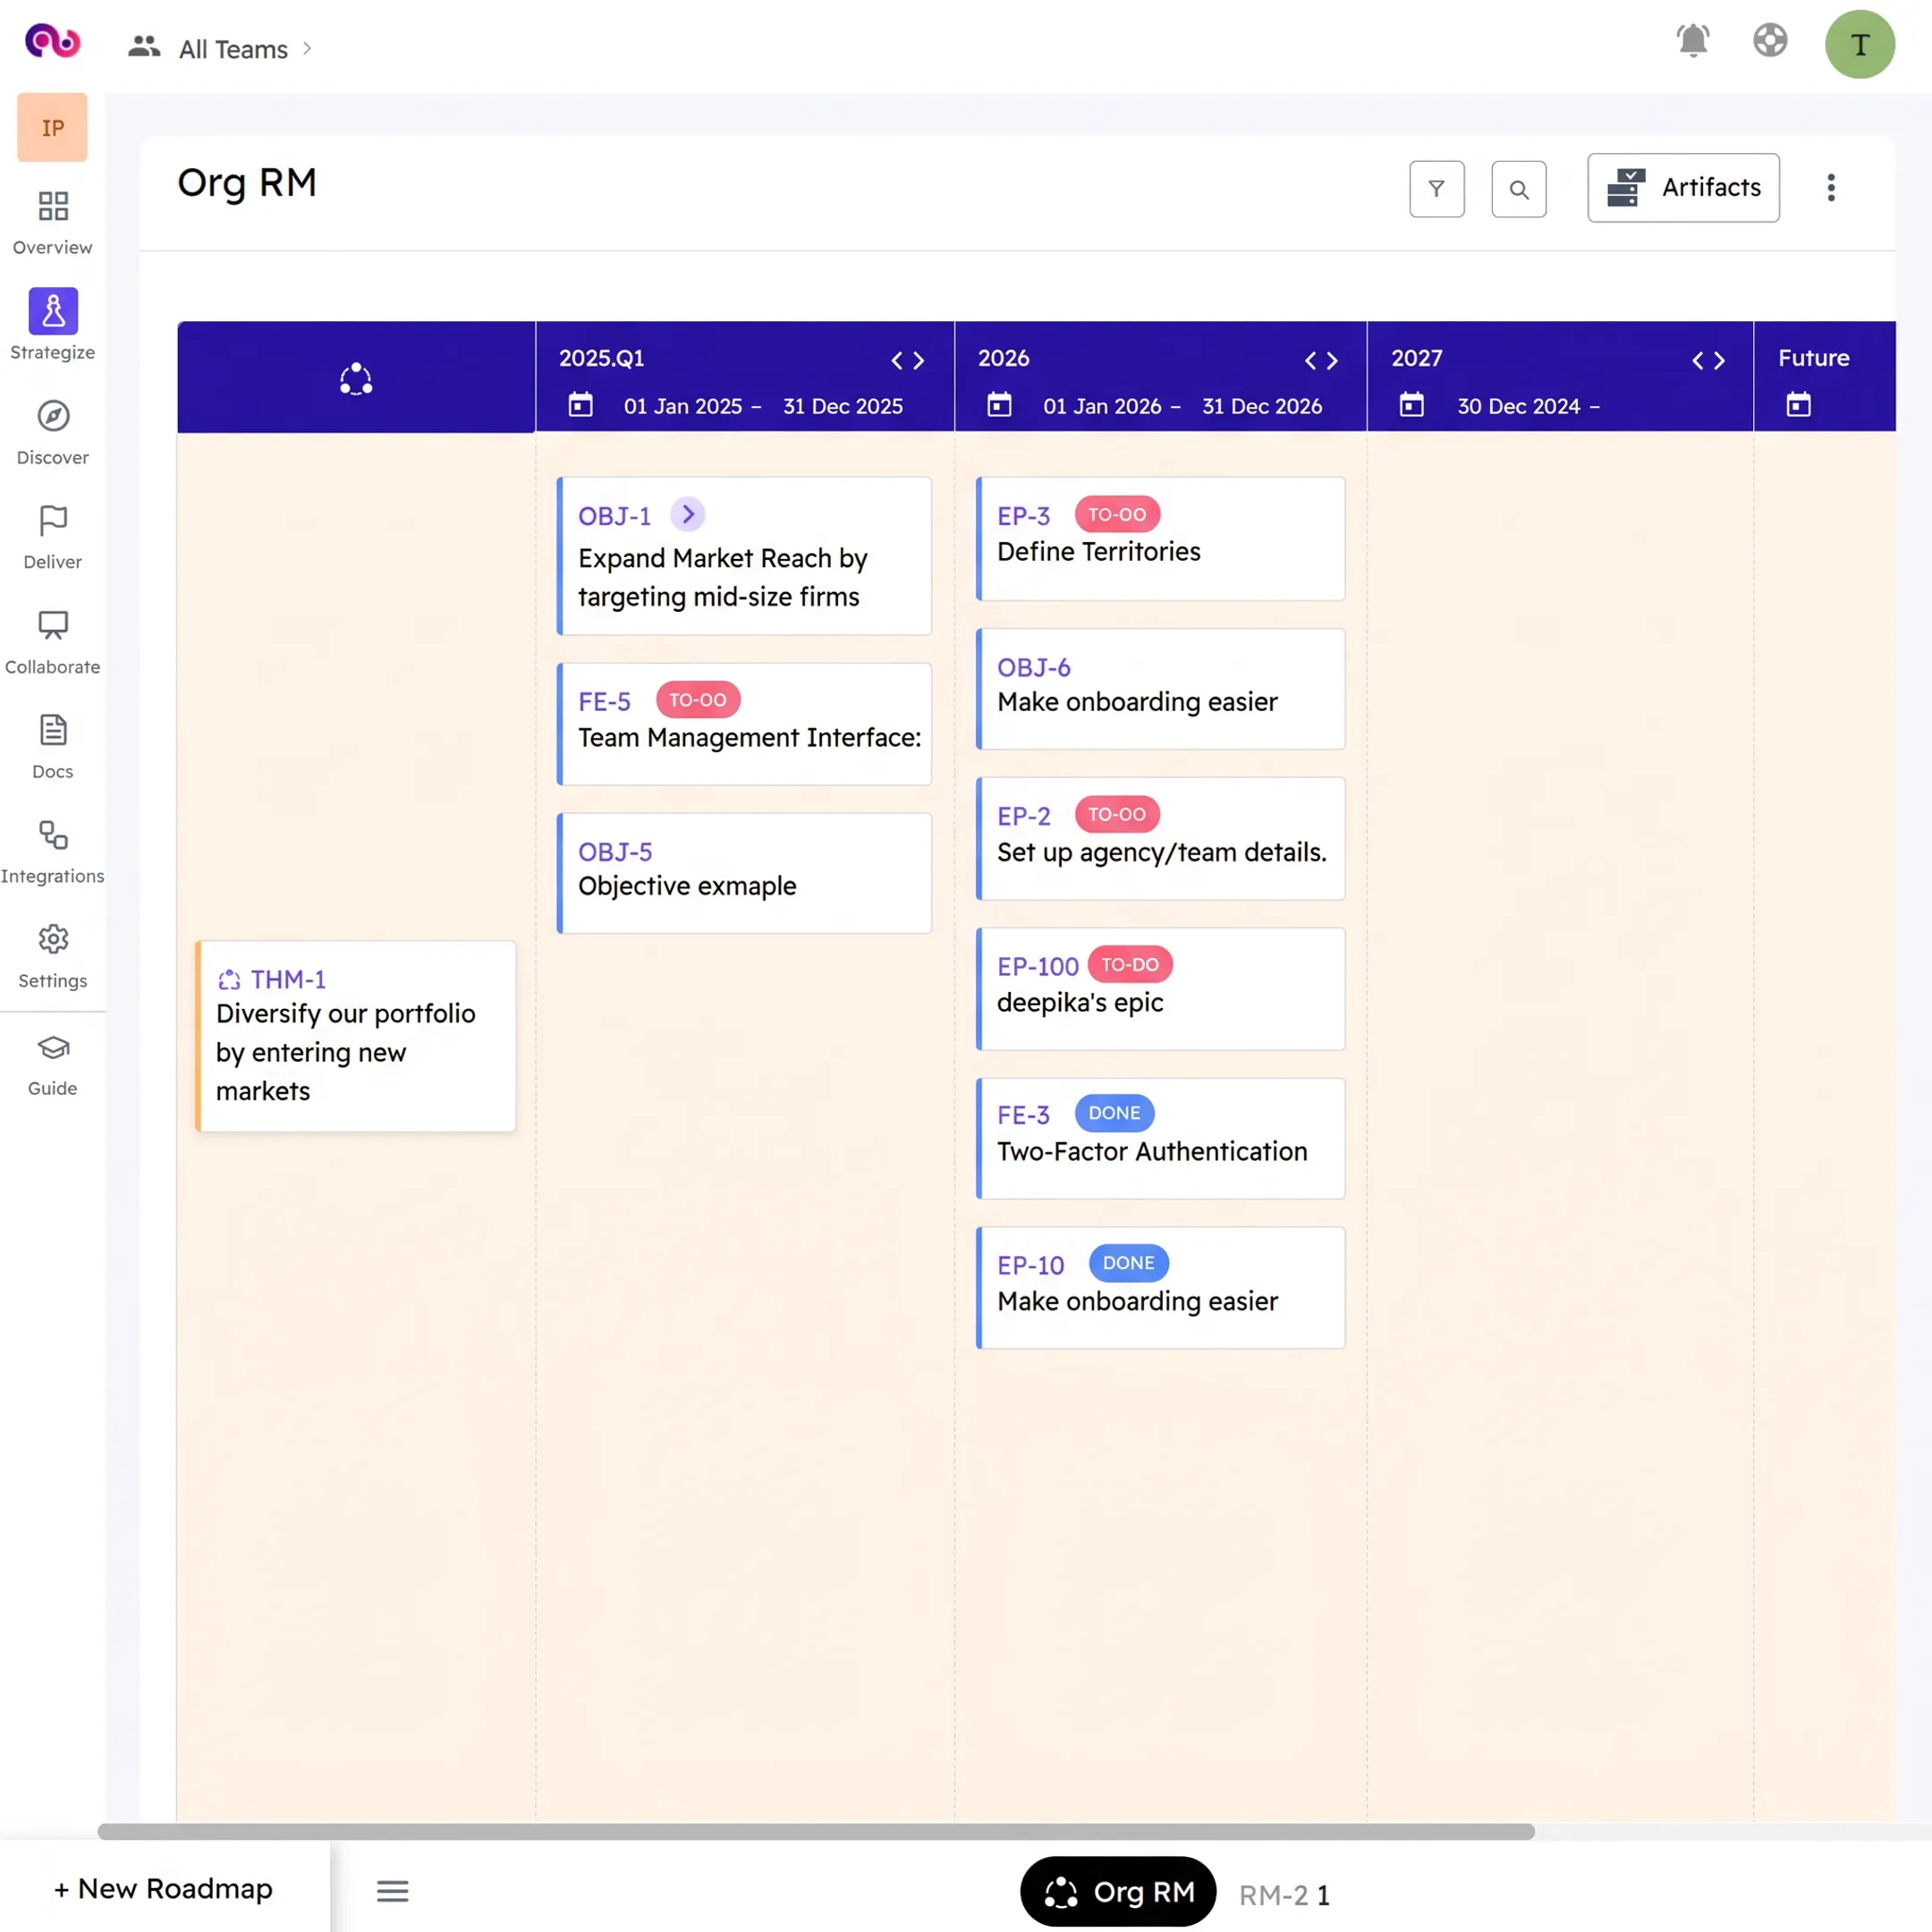Open the calendar picker for 2027
The height and width of the screenshot is (1932, 1932).
[1412, 405]
